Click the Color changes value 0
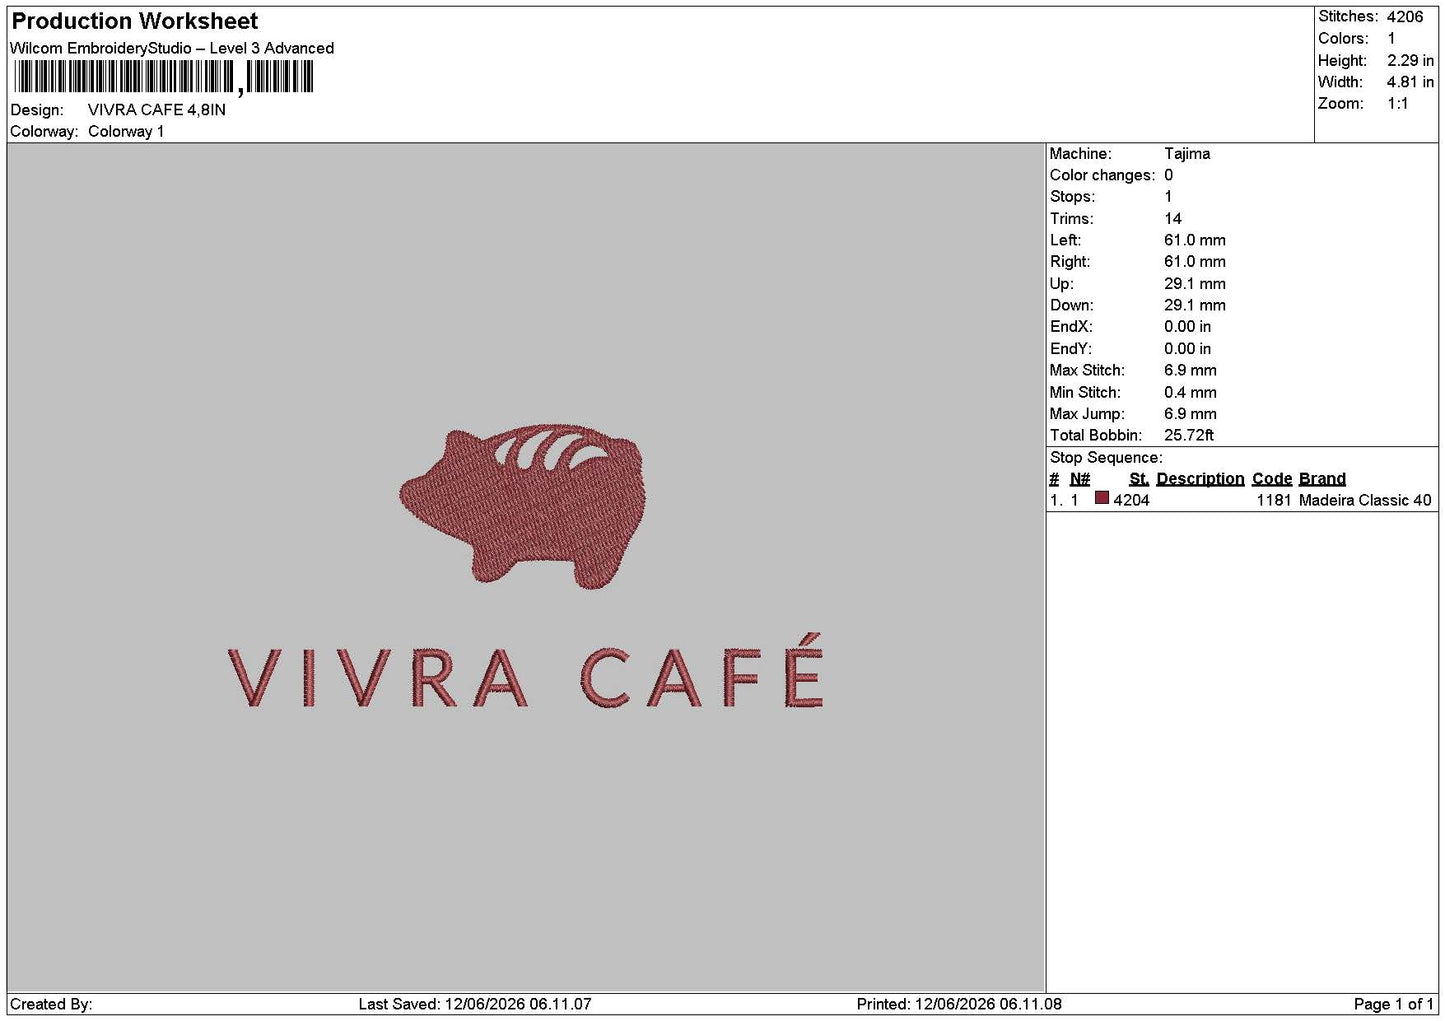The image size is (1445, 1021). pyautogui.click(x=1168, y=175)
